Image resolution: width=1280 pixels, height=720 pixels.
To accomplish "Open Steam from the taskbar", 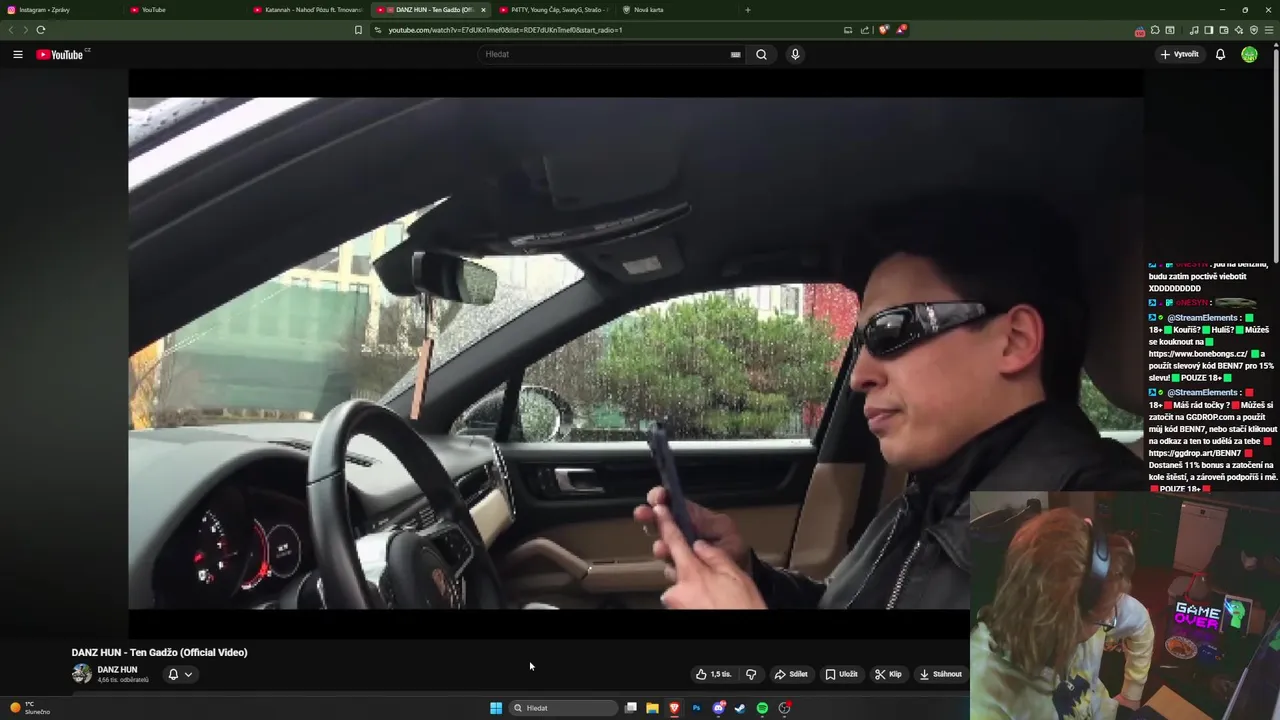I will (740, 708).
